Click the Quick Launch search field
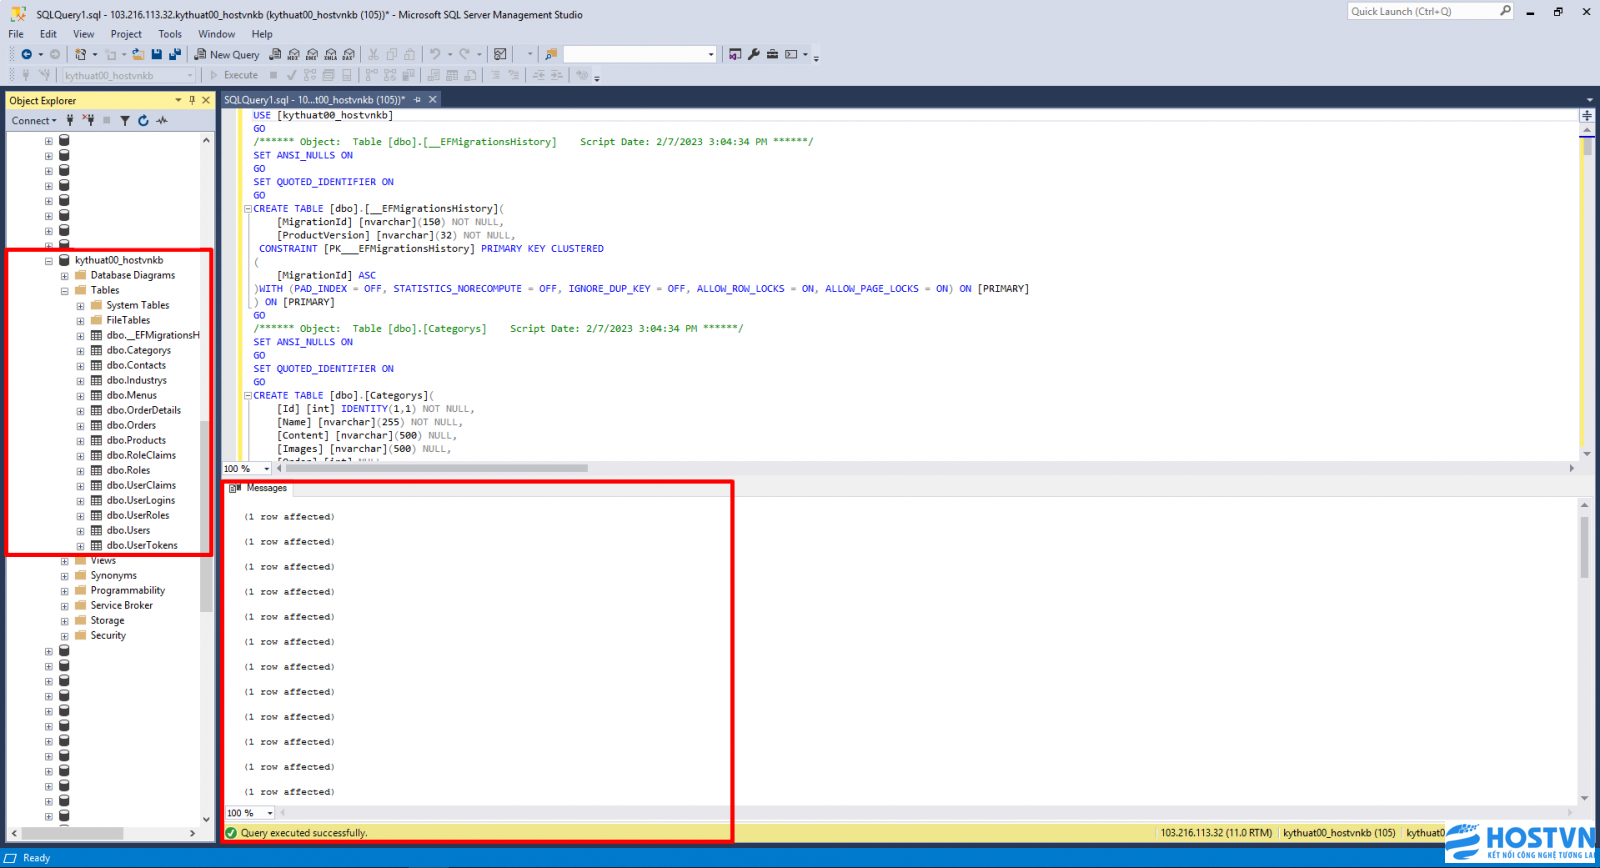The width and height of the screenshot is (1600, 868). tap(1430, 11)
